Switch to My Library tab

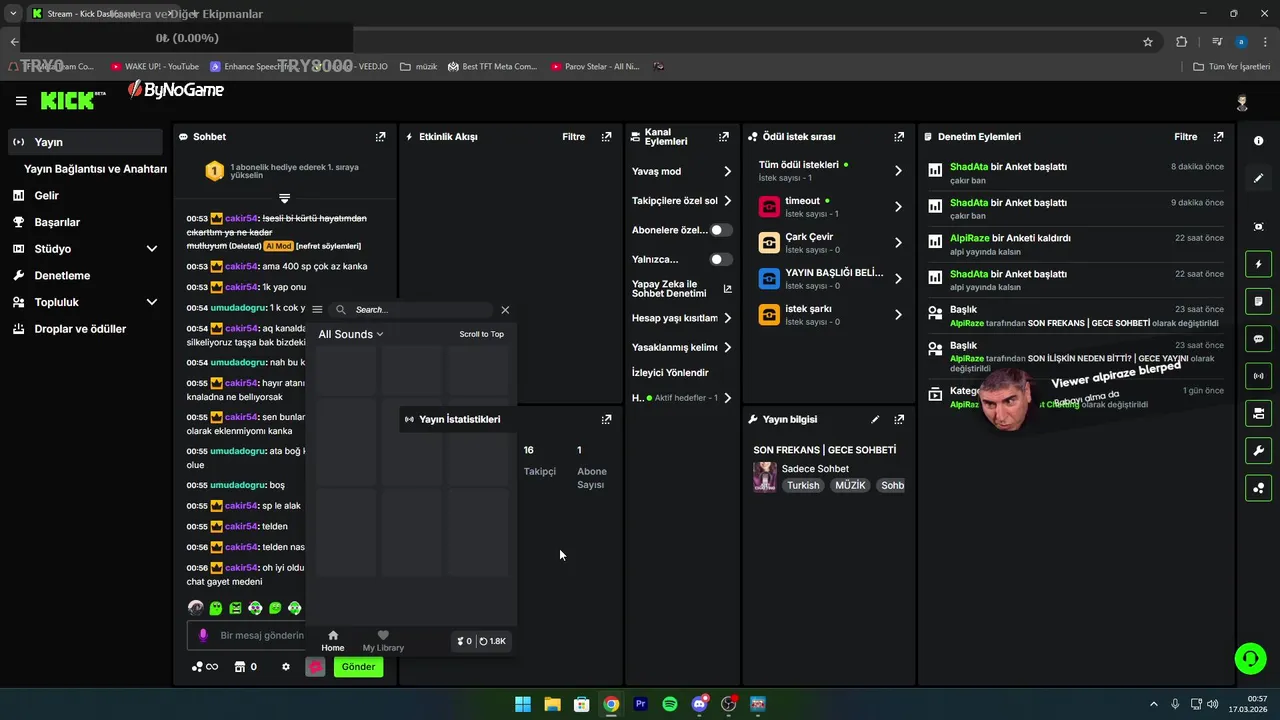pyautogui.click(x=383, y=641)
